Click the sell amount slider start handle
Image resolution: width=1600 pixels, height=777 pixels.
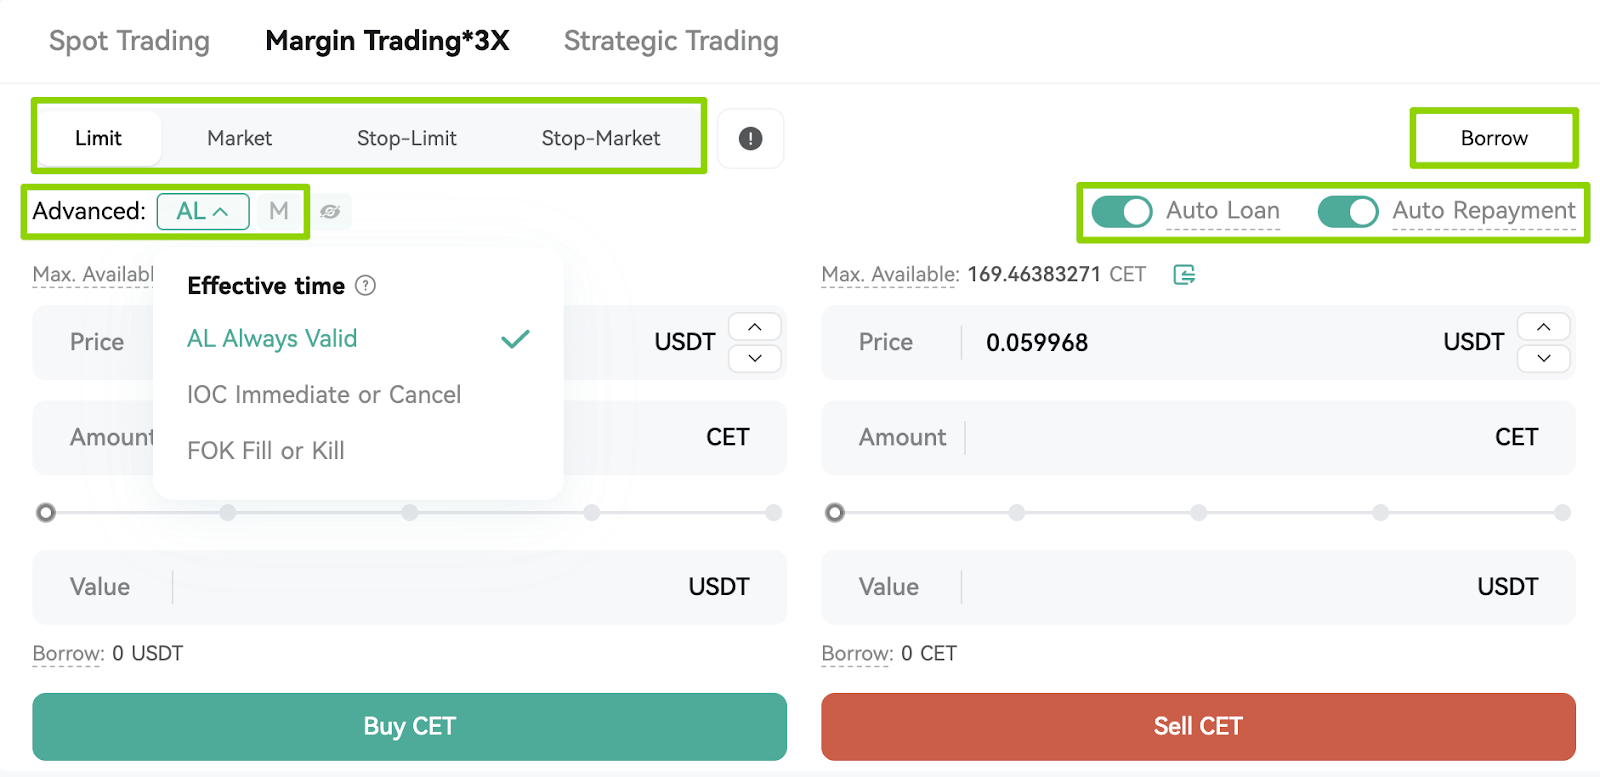point(835,513)
